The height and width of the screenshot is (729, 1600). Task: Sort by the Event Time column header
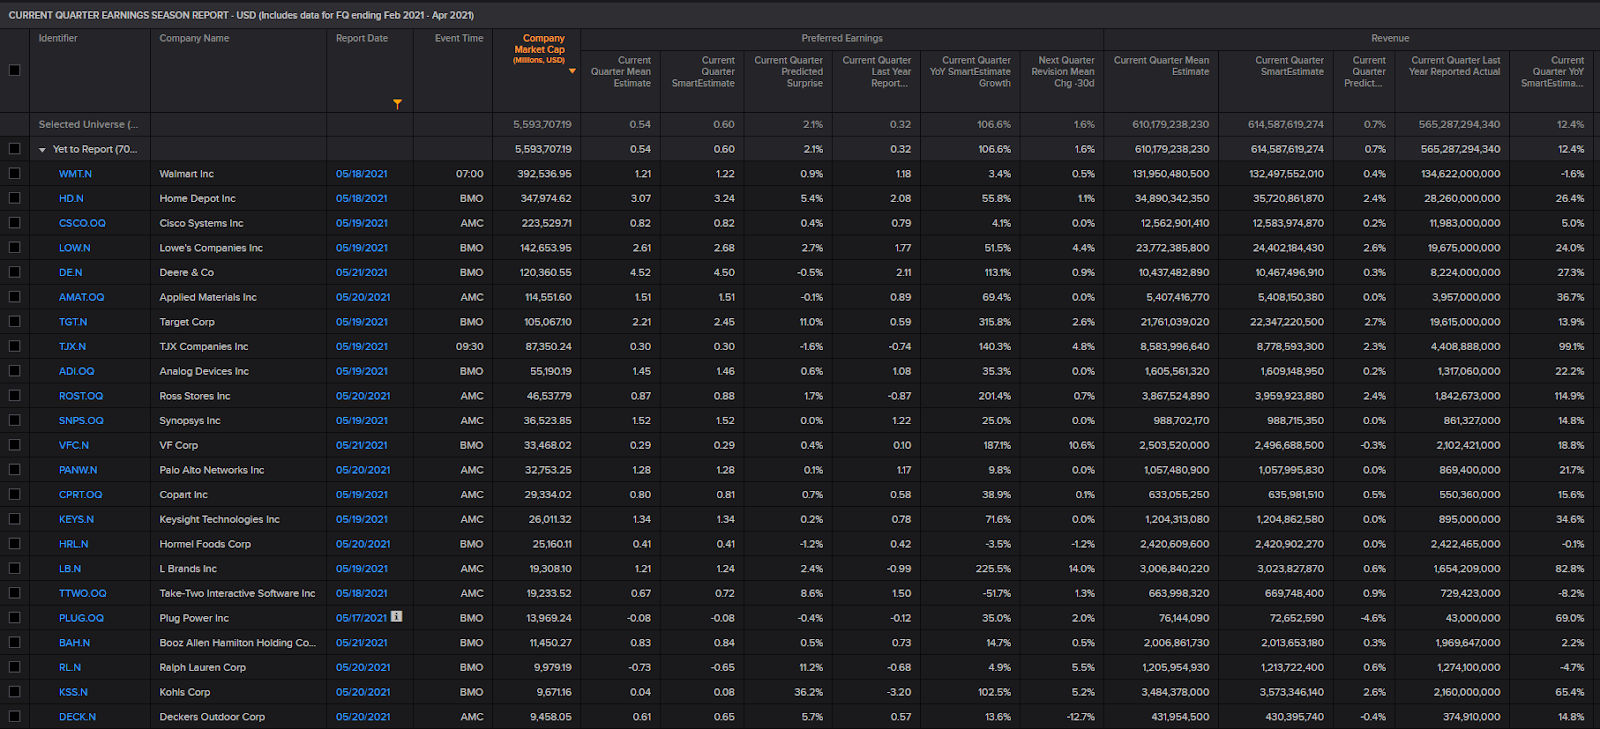click(459, 38)
